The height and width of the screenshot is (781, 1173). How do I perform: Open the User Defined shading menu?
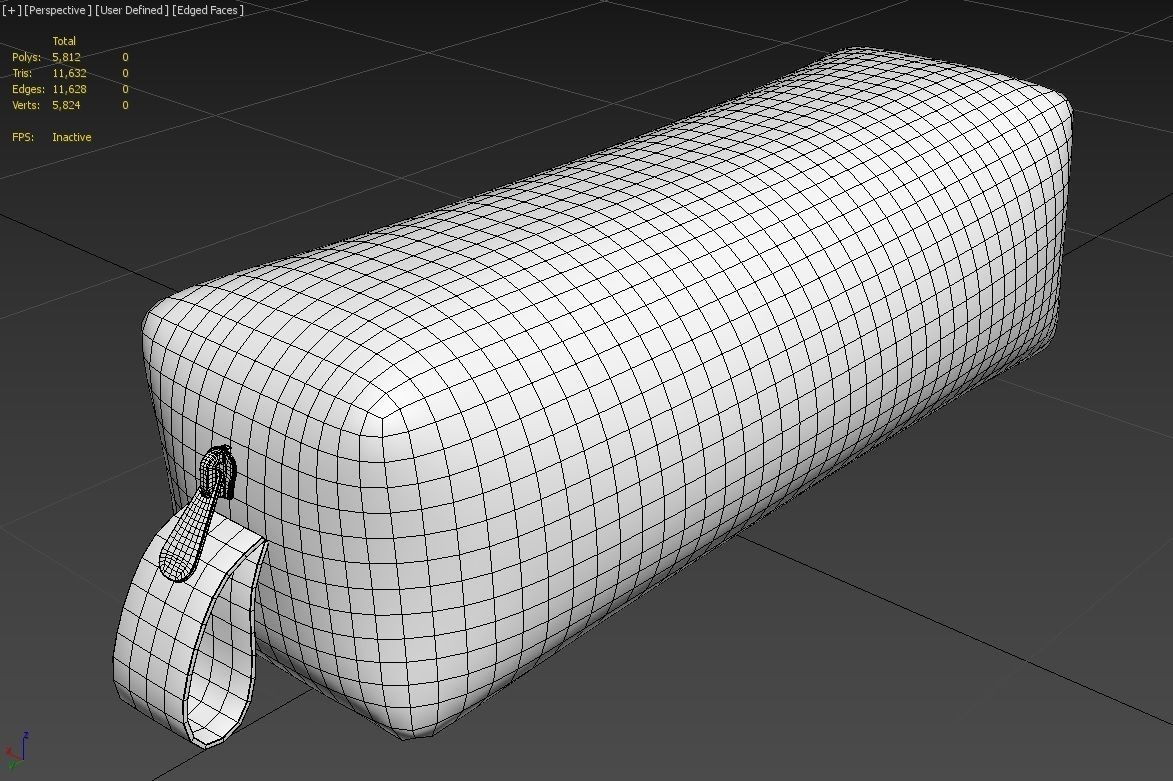click(132, 10)
